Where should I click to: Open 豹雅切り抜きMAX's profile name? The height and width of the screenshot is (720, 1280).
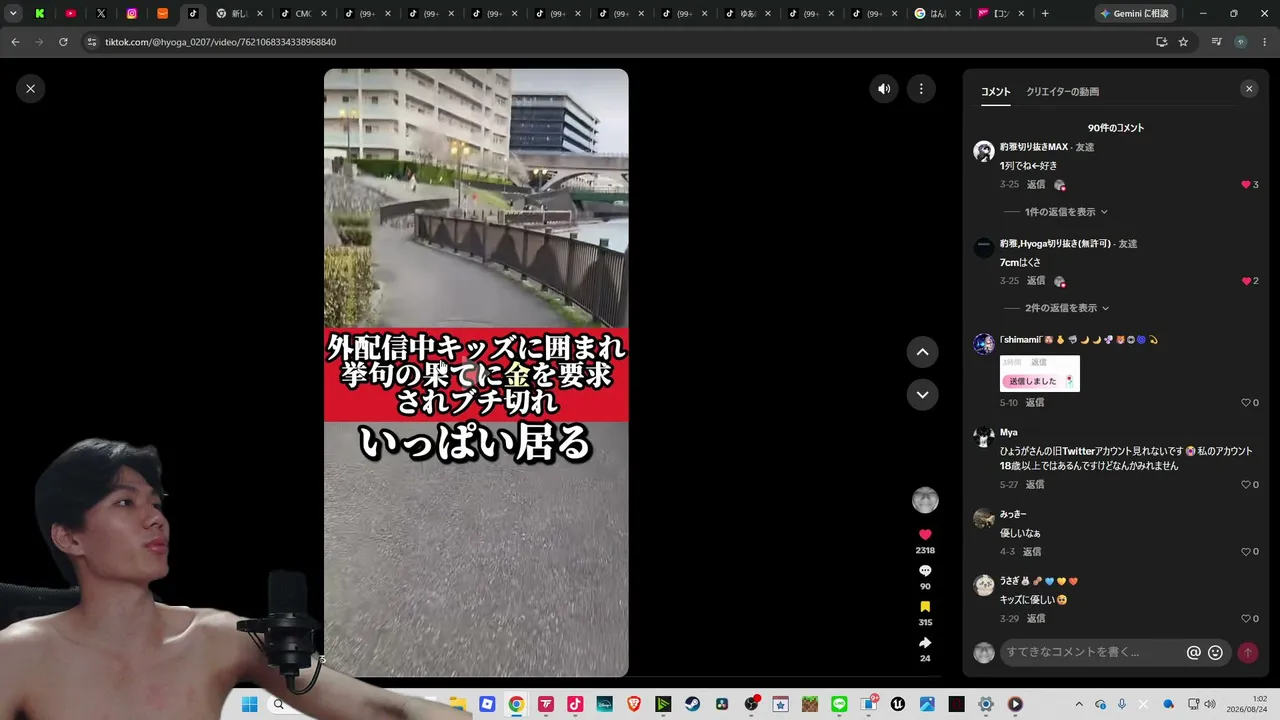[1034, 147]
